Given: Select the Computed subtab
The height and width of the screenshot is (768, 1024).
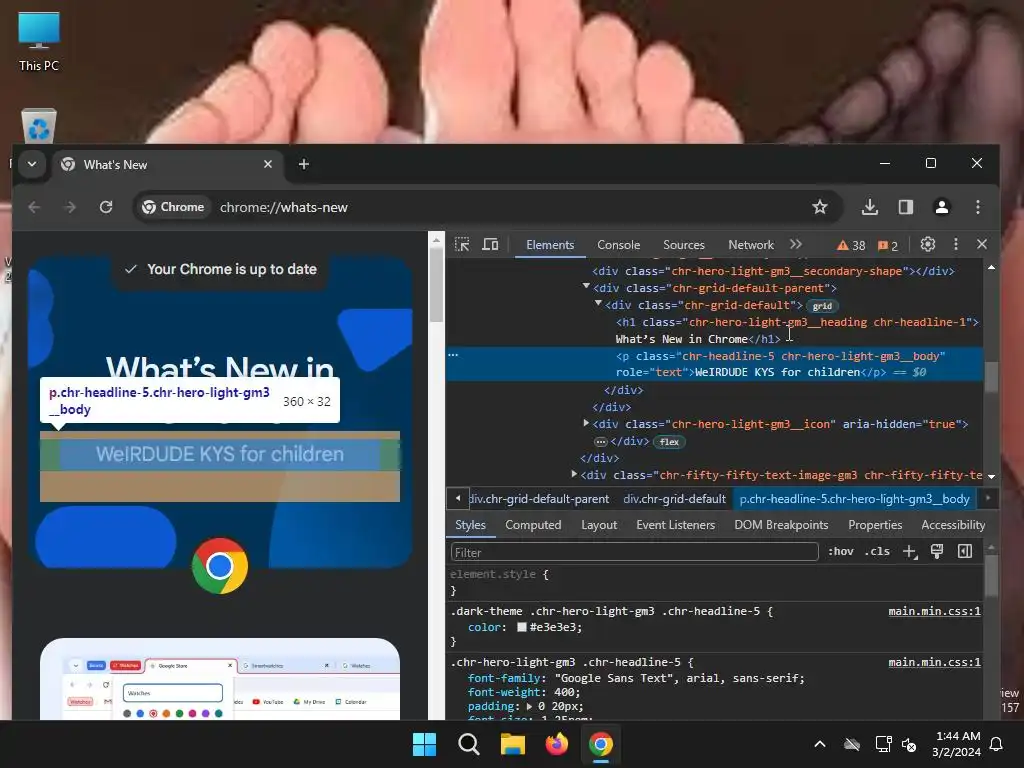Looking at the screenshot, I should tap(533, 525).
